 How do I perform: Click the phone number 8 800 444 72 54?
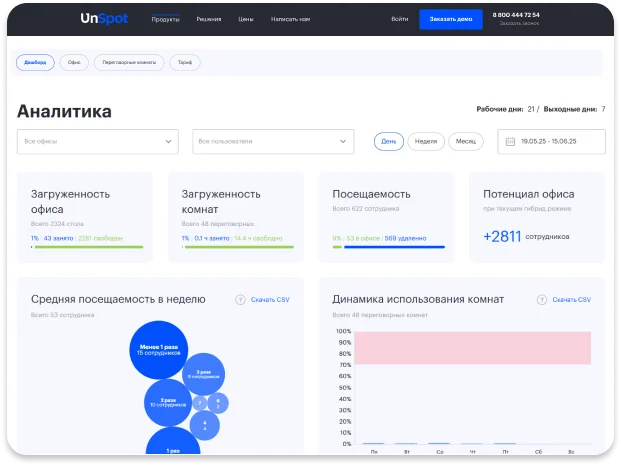tap(516, 15)
